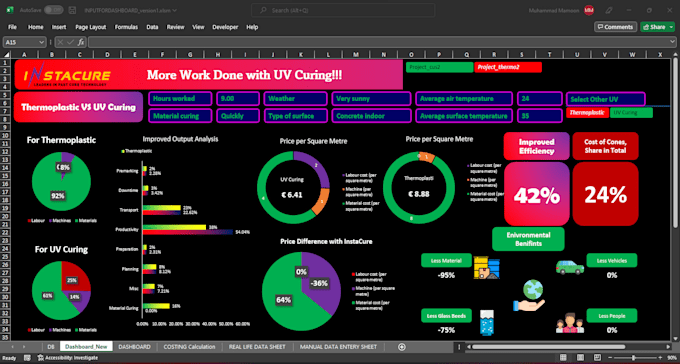Click the Accessibility: Investigate status item
This screenshot has width=680, height=364.
68,358
